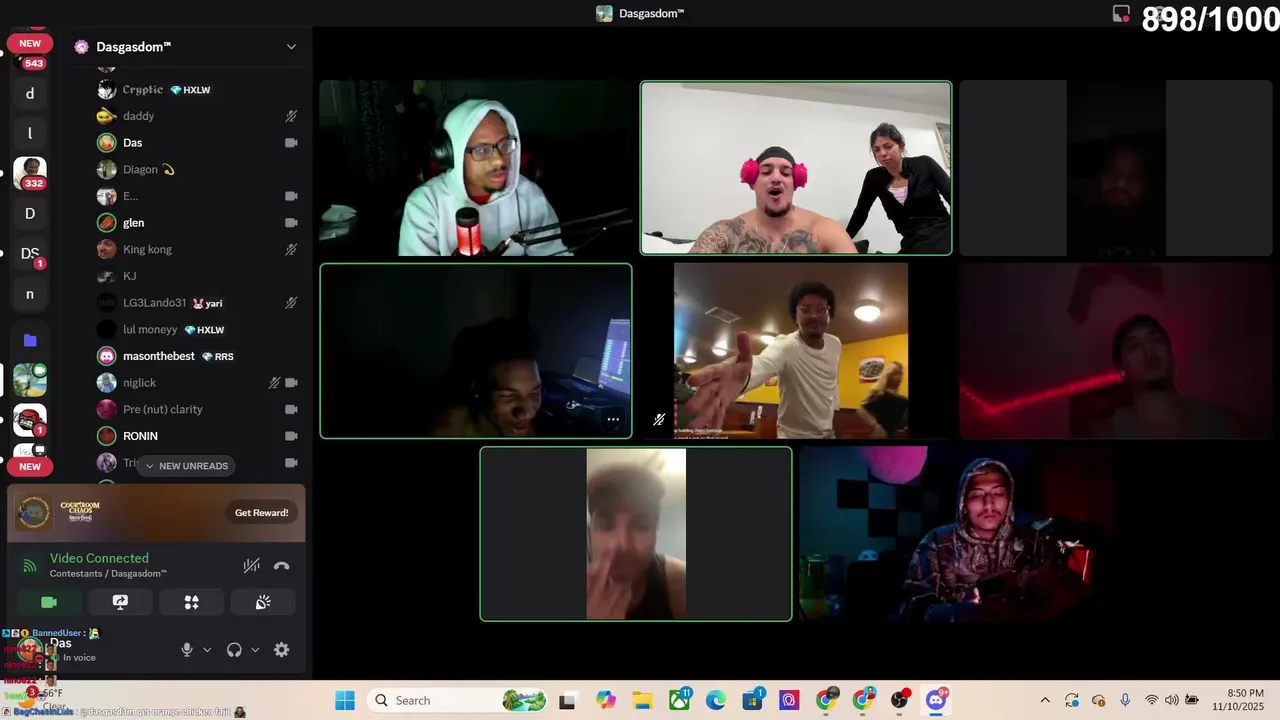Click the connection signal strength icon

pos(29,566)
